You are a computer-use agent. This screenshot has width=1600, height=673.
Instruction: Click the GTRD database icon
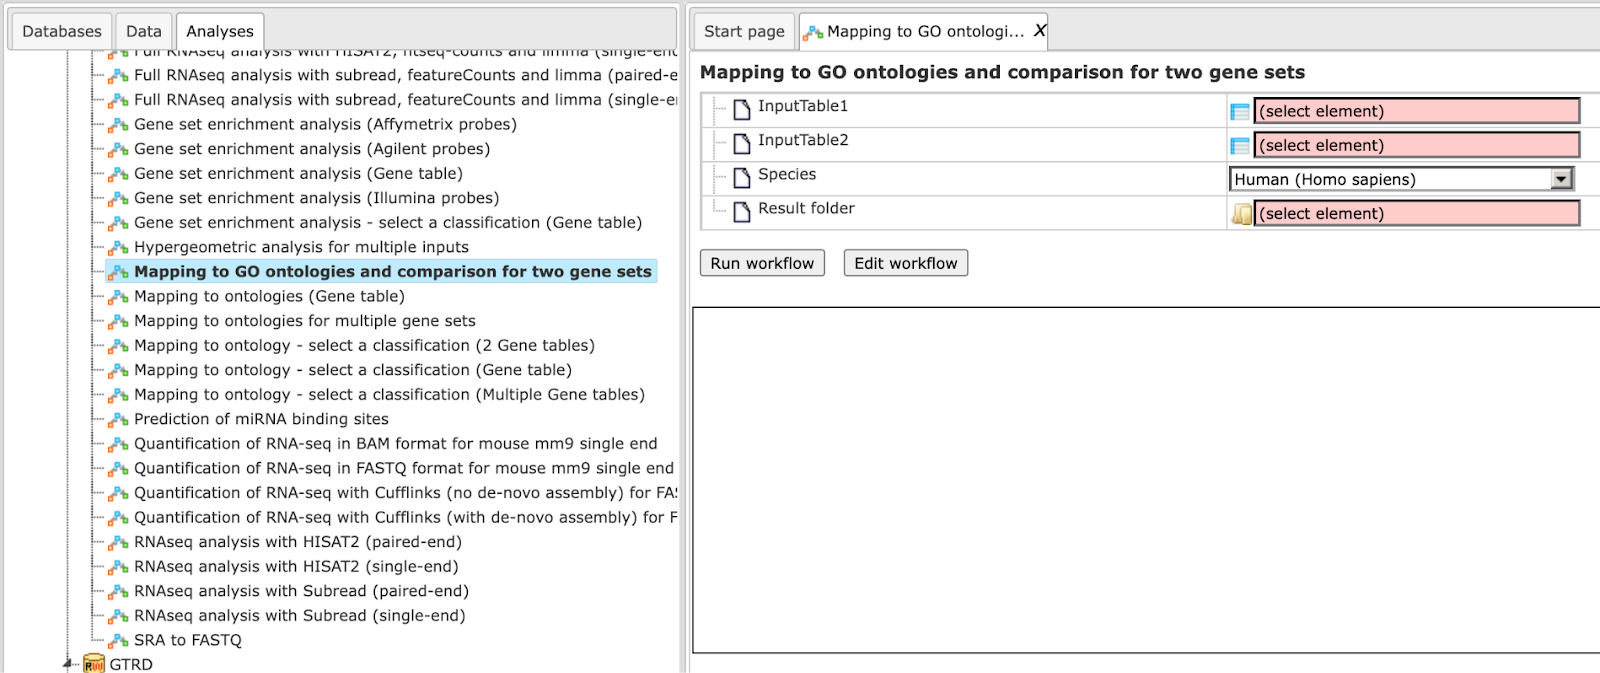[94, 664]
